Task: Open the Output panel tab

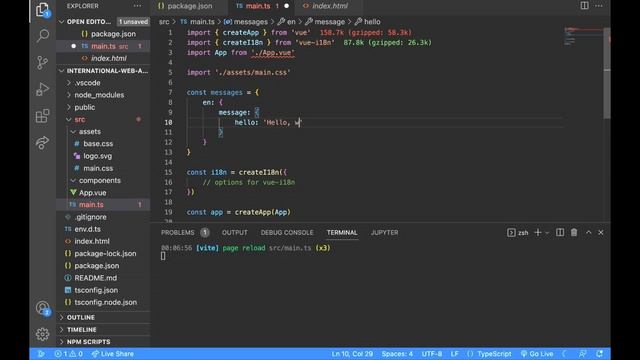Action: pyautogui.click(x=235, y=233)
